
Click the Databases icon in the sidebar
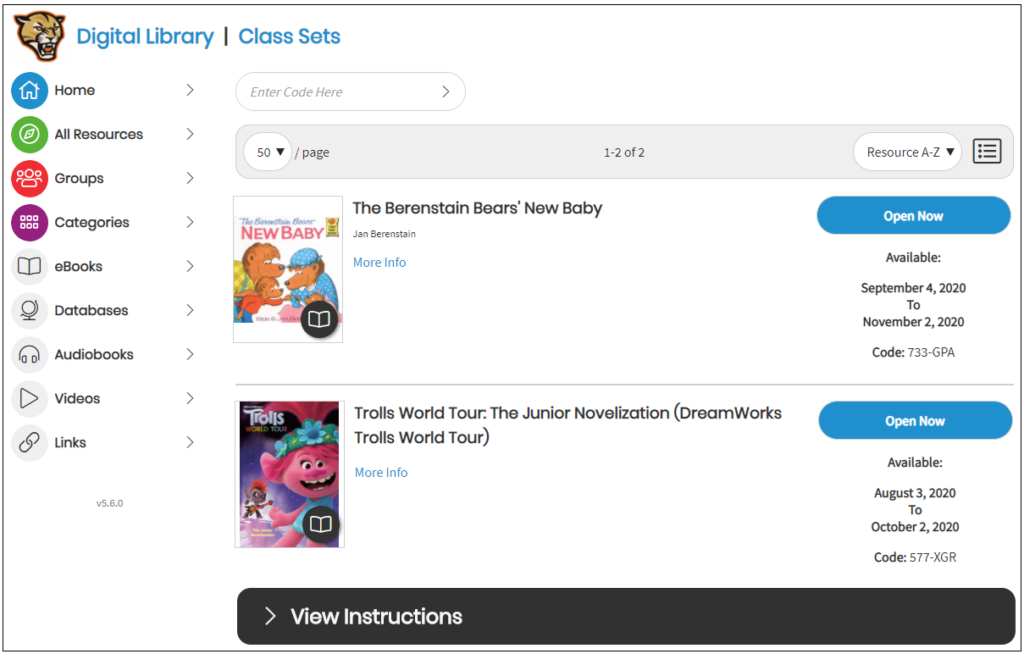coord(29,310)
